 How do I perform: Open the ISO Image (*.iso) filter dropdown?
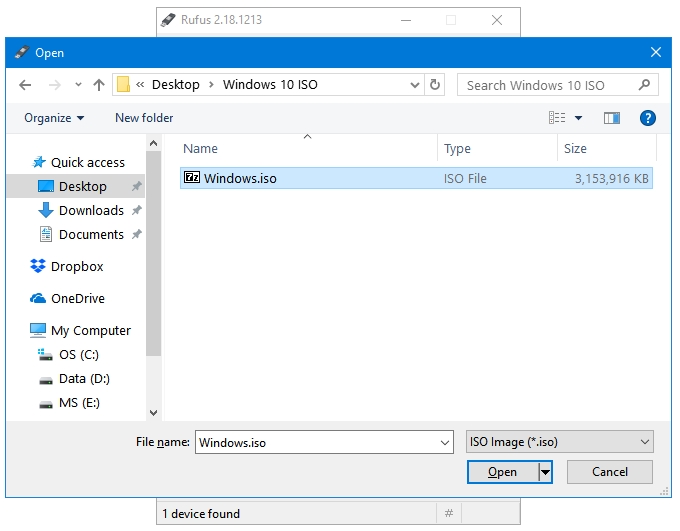coord(559,442)
